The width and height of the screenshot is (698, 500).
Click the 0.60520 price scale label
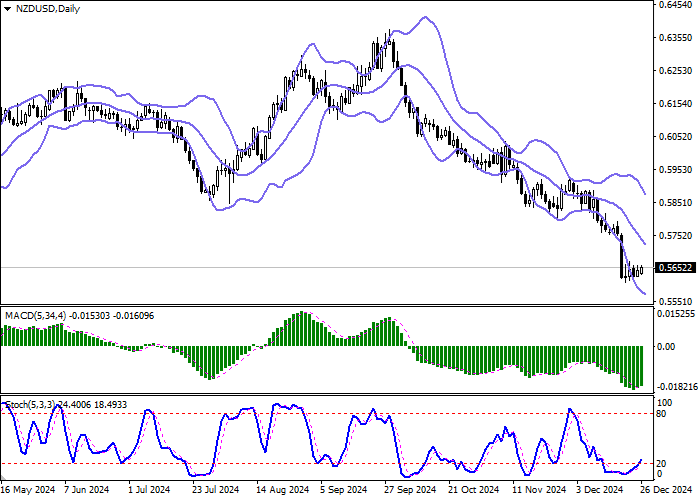[675, 137]
